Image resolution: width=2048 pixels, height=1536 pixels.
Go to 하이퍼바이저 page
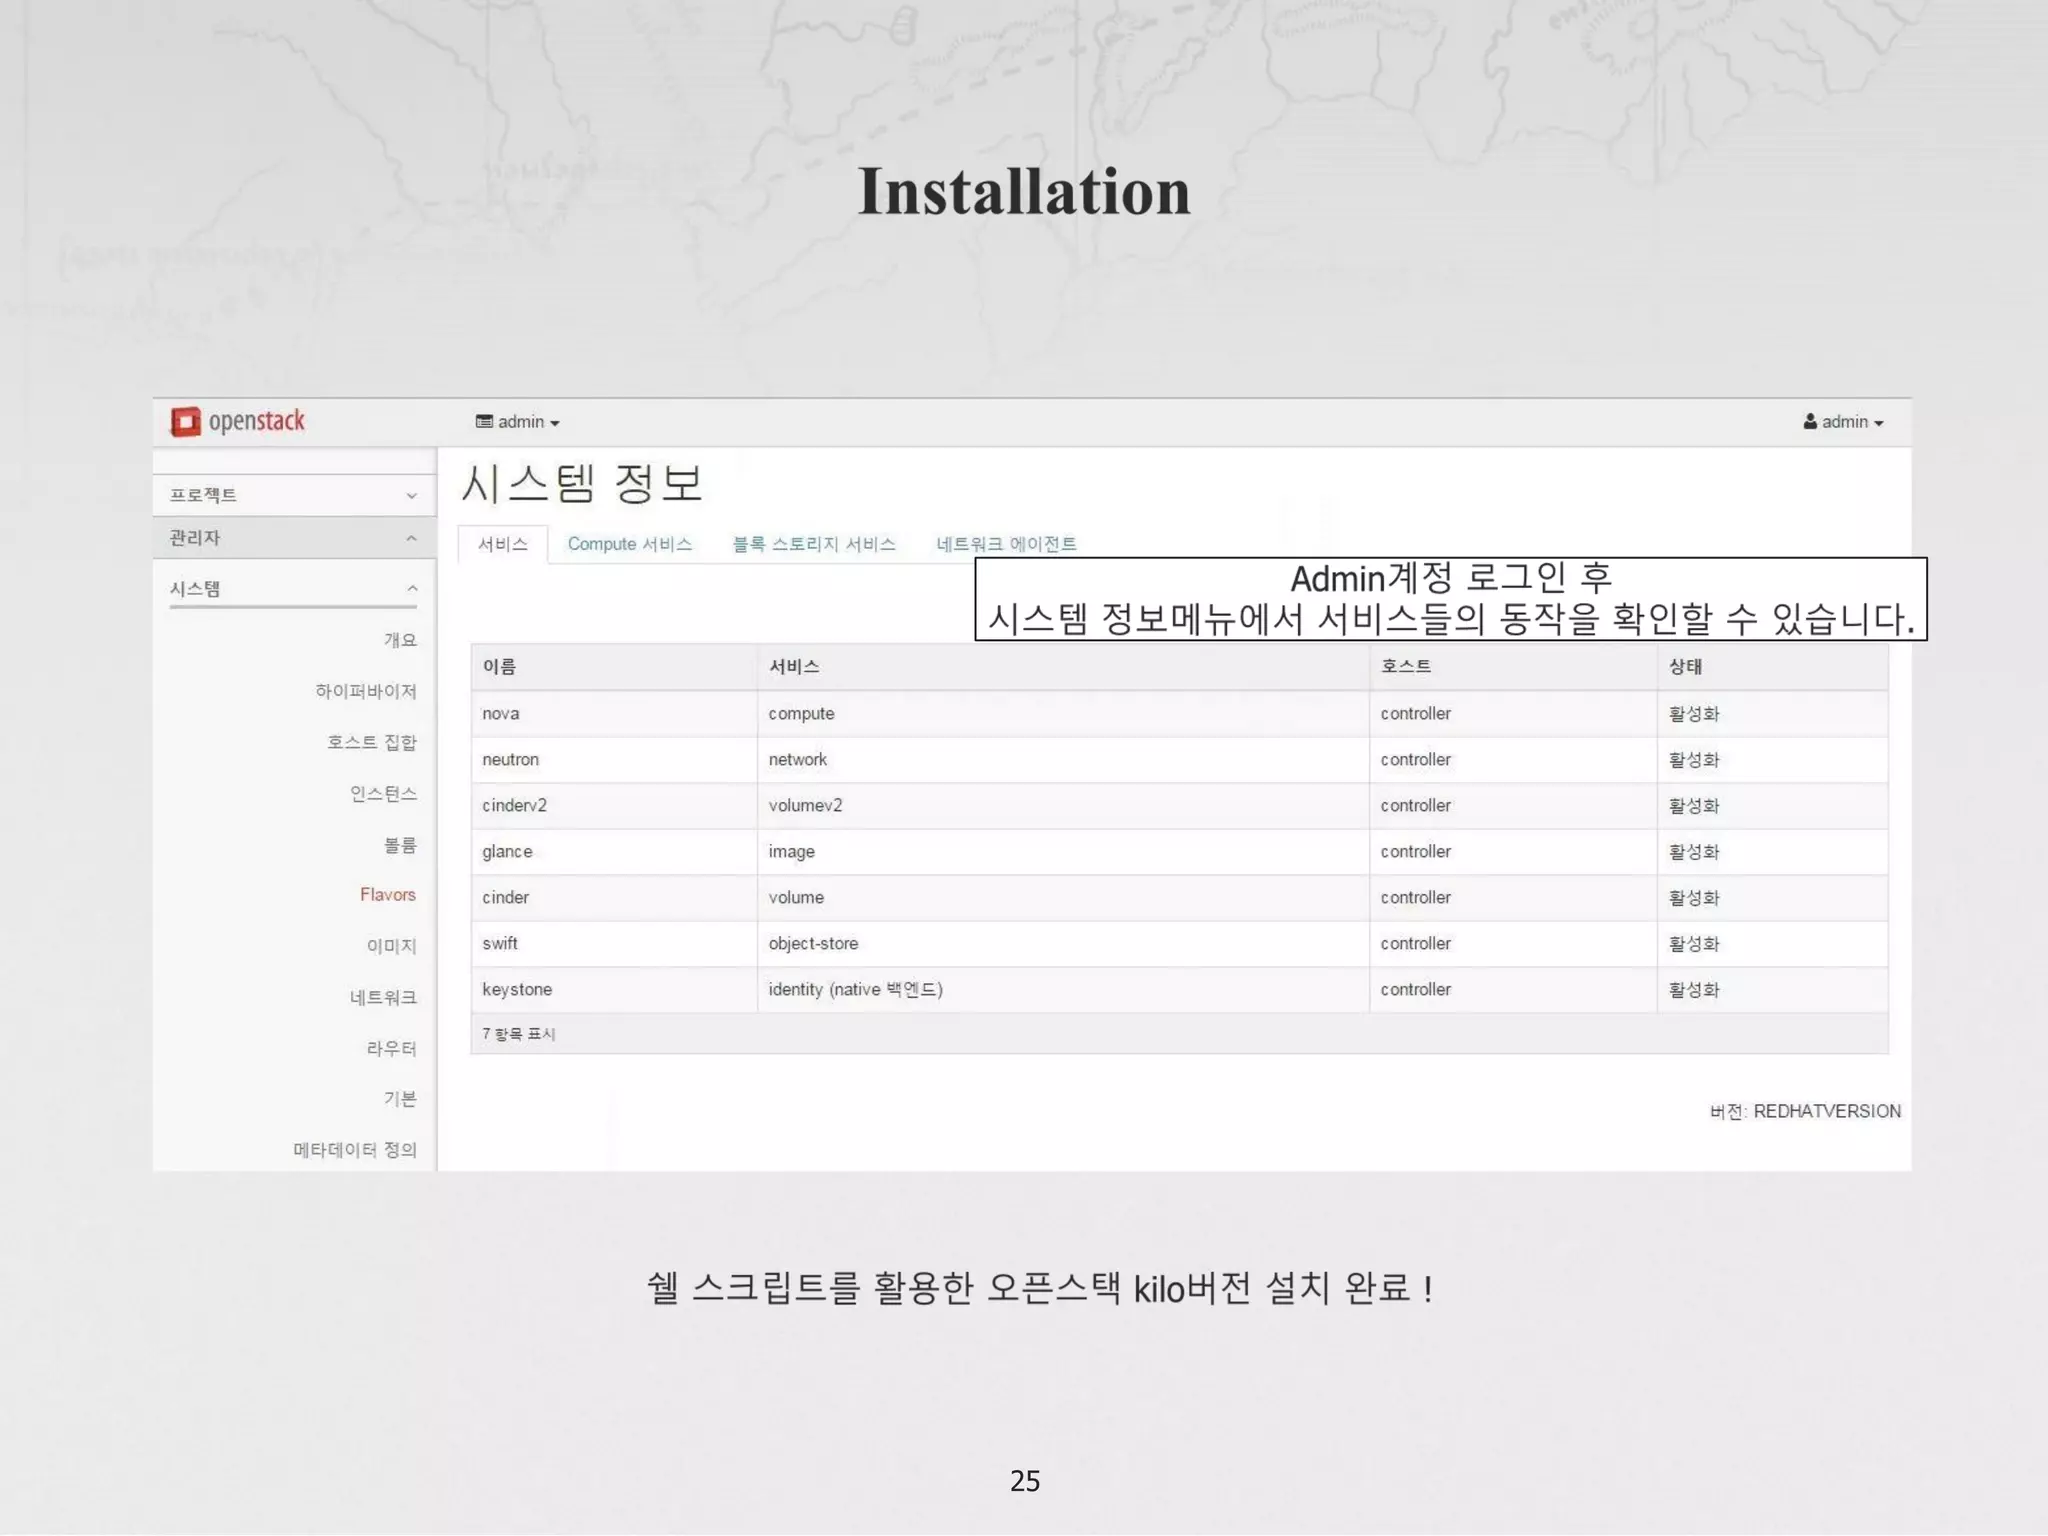click(365, 691)
